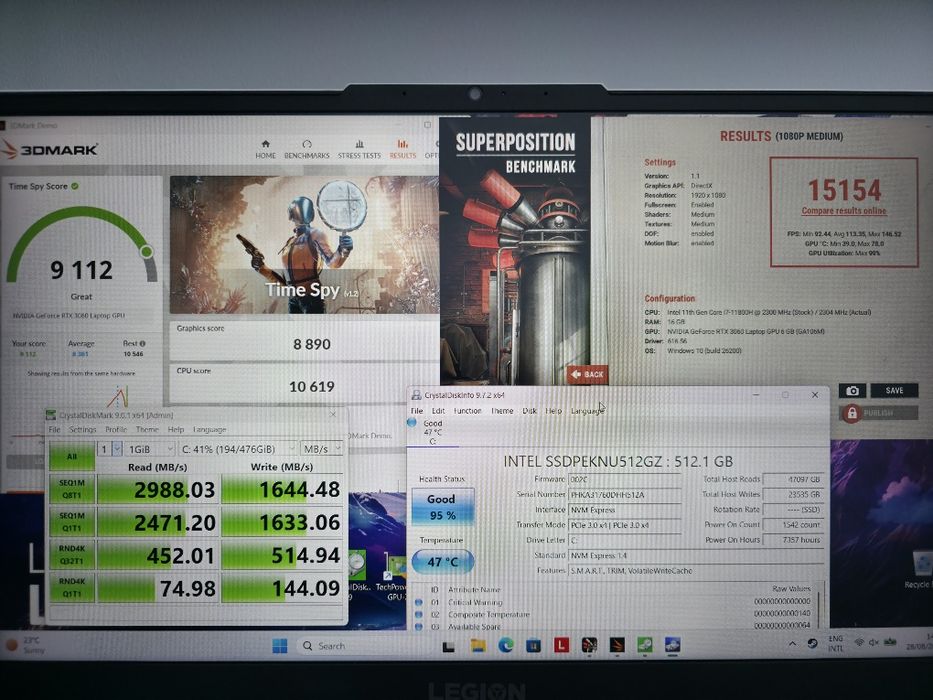Click the Time Spy benchmark thumbnail image
Image resolution: width=933 pixels, height=700 pixels.
pos(304,245)
